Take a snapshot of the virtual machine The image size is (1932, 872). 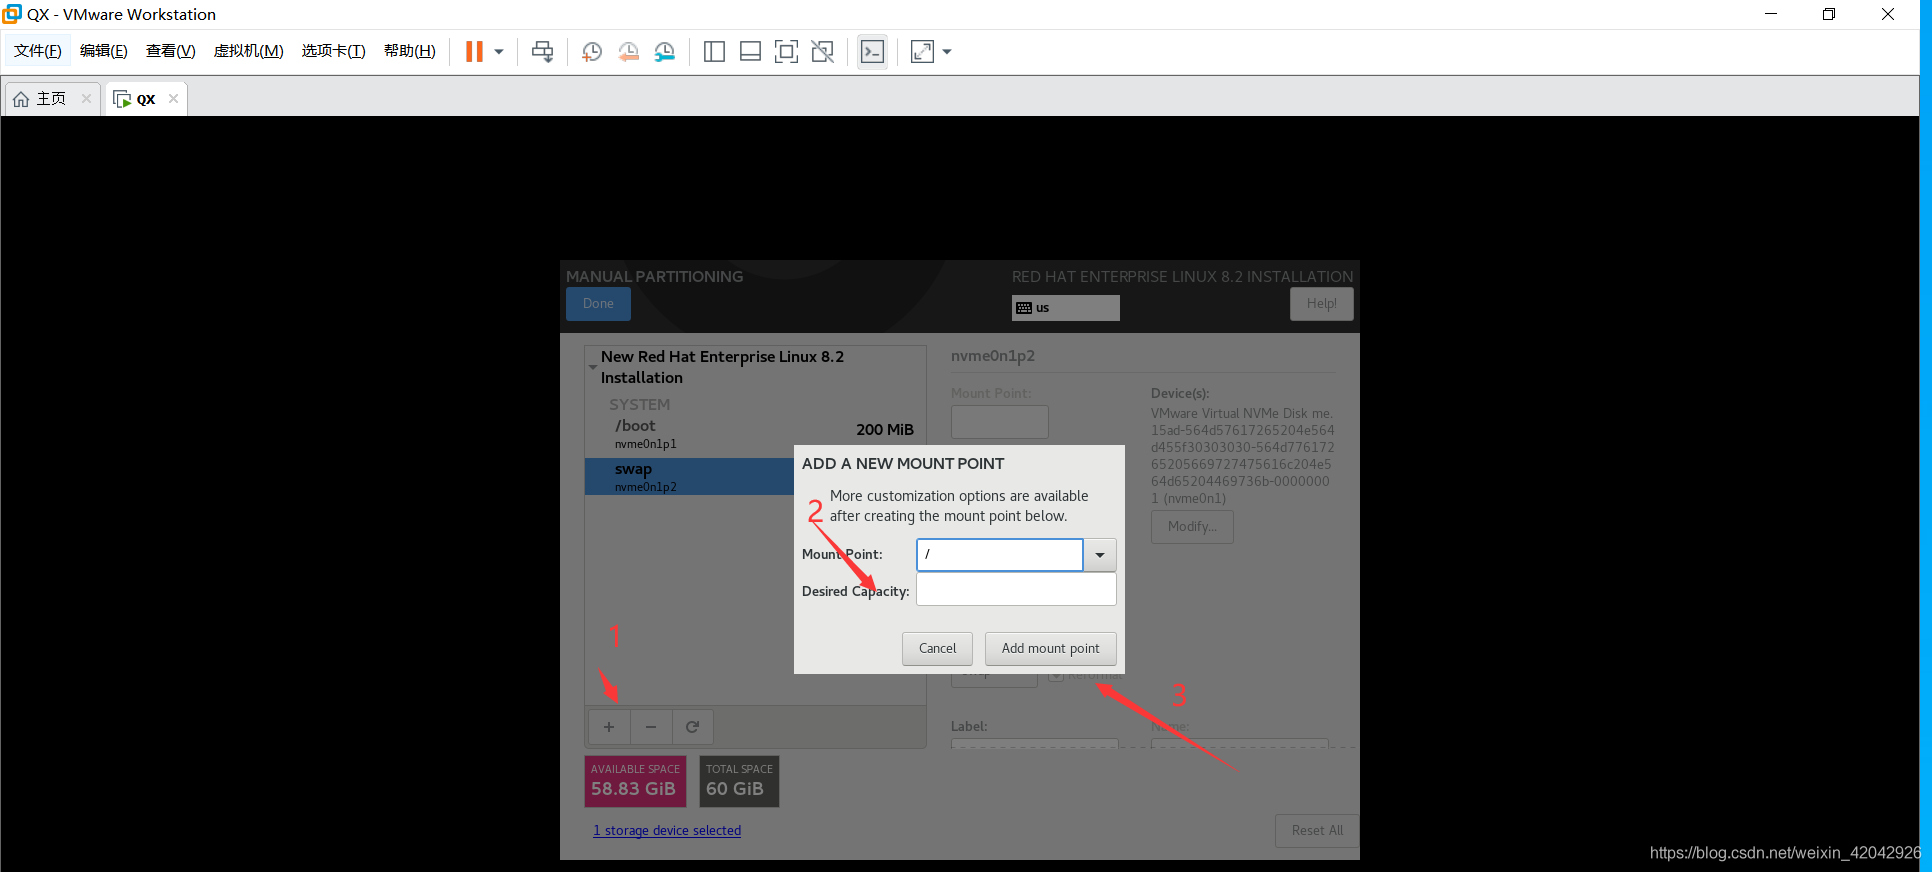592,52
